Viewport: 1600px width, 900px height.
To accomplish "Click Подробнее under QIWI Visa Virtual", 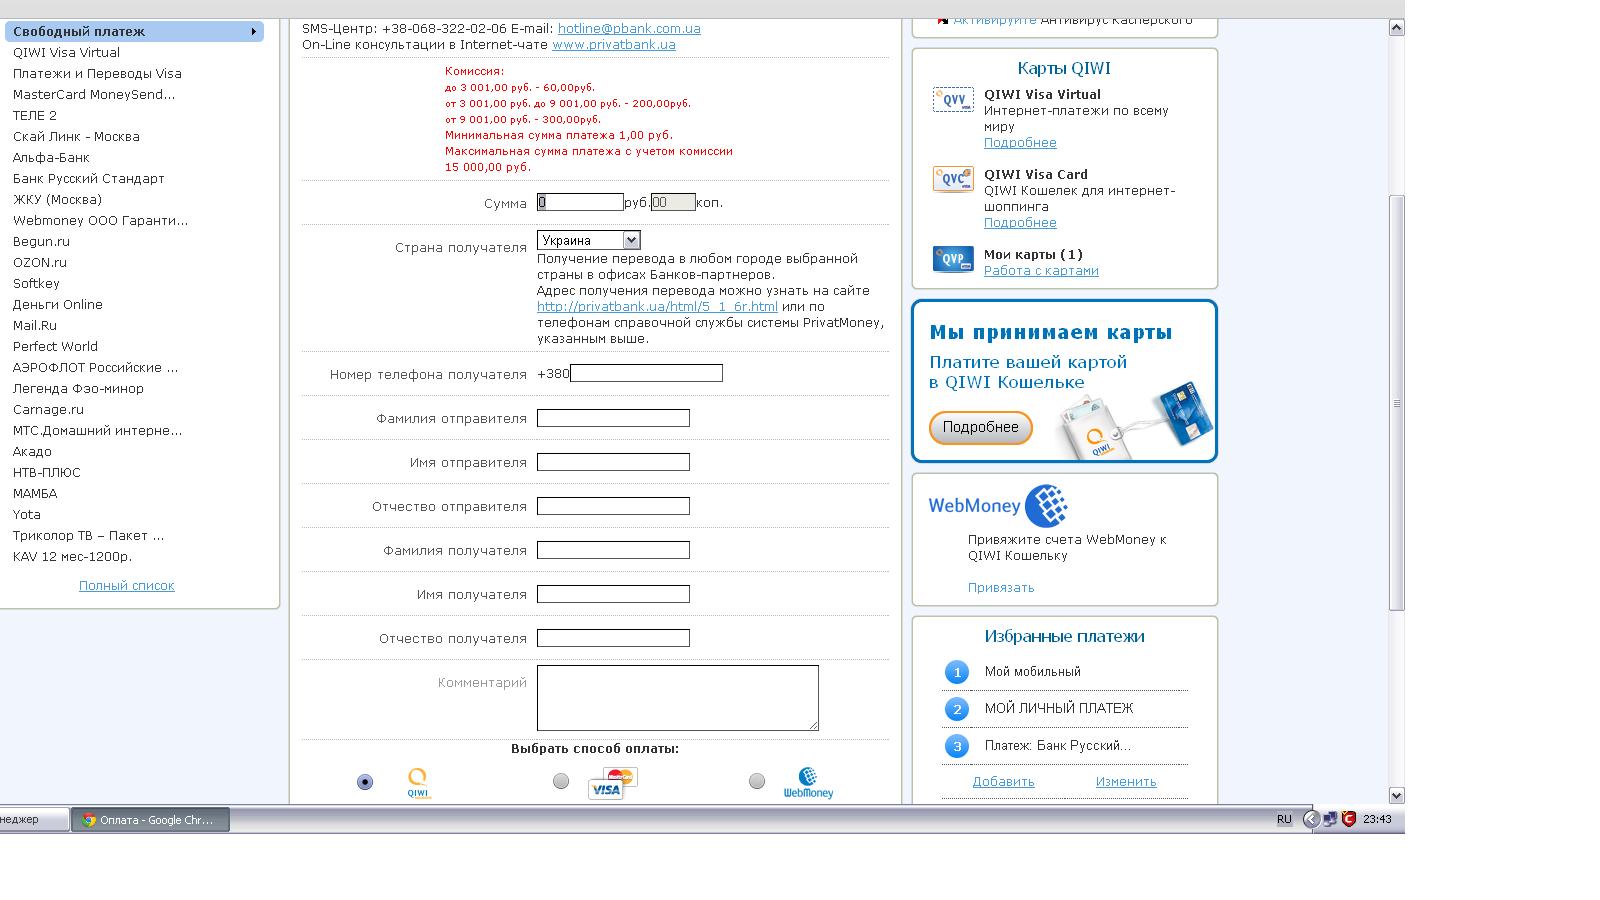I will (1020, 143).
